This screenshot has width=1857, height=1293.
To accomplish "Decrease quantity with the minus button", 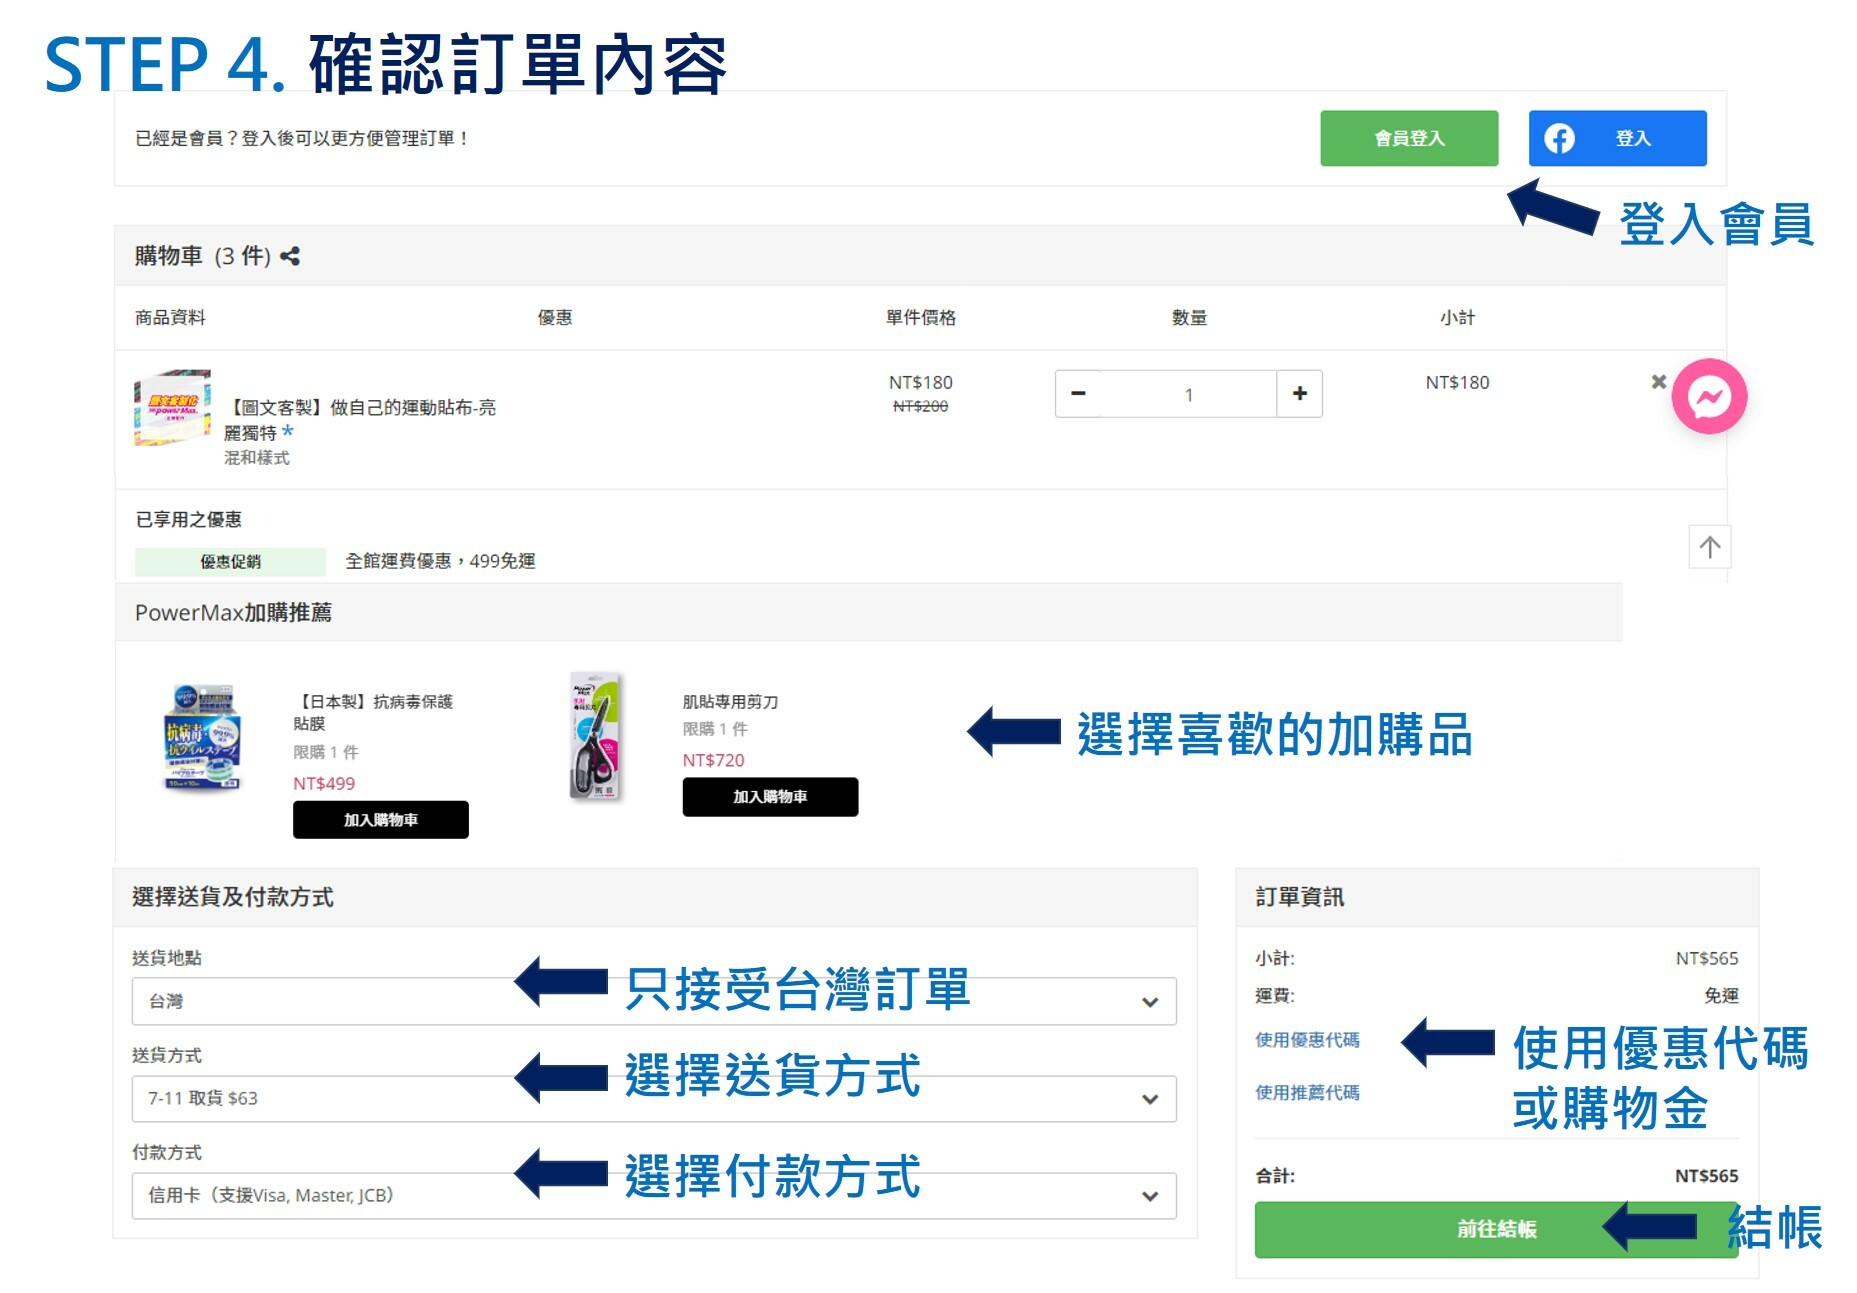I will pyautogui.click(x=1078, y=394).
